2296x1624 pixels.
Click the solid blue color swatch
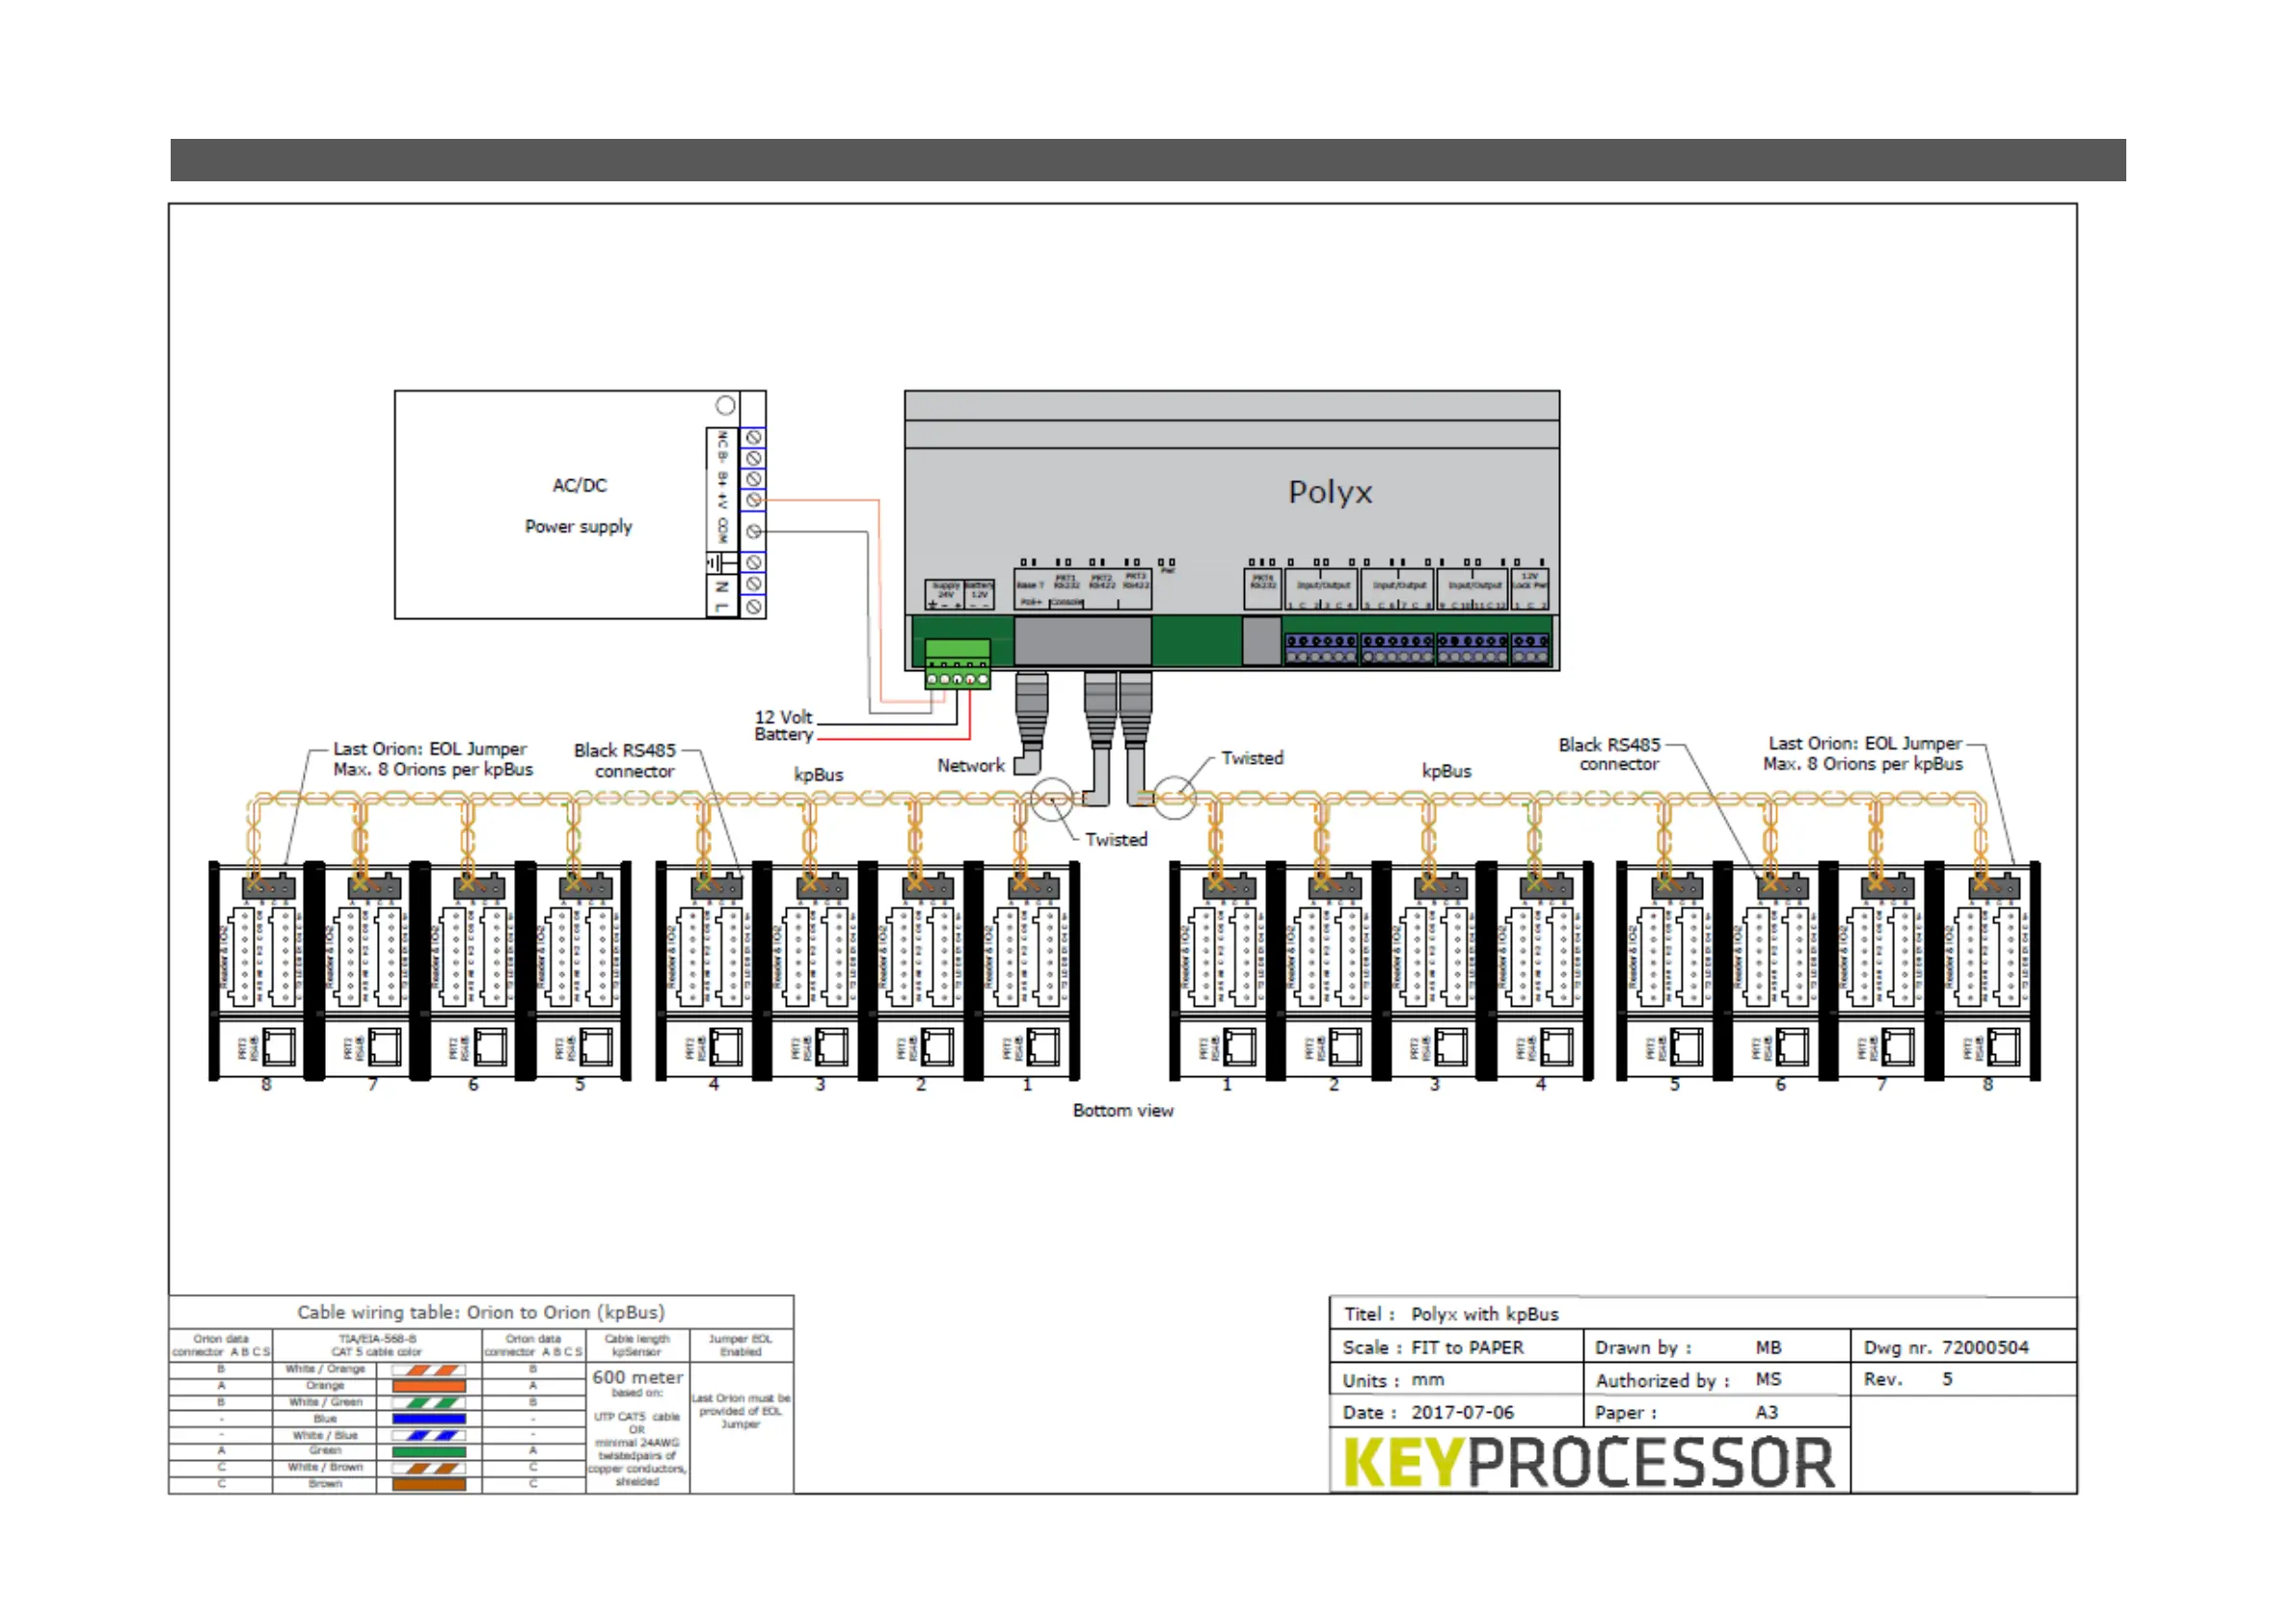pyautogui.click(x=429, y=1419)
